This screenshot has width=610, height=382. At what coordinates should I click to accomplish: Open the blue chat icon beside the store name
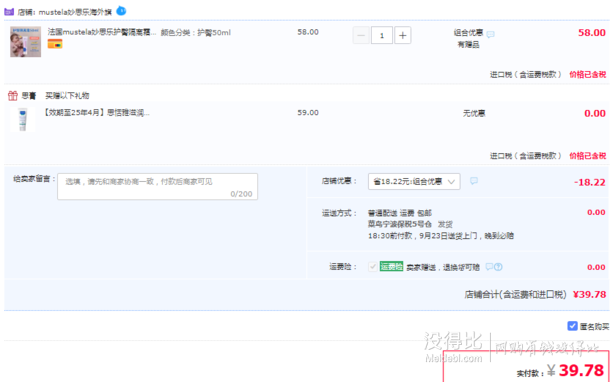pos(121,11)
